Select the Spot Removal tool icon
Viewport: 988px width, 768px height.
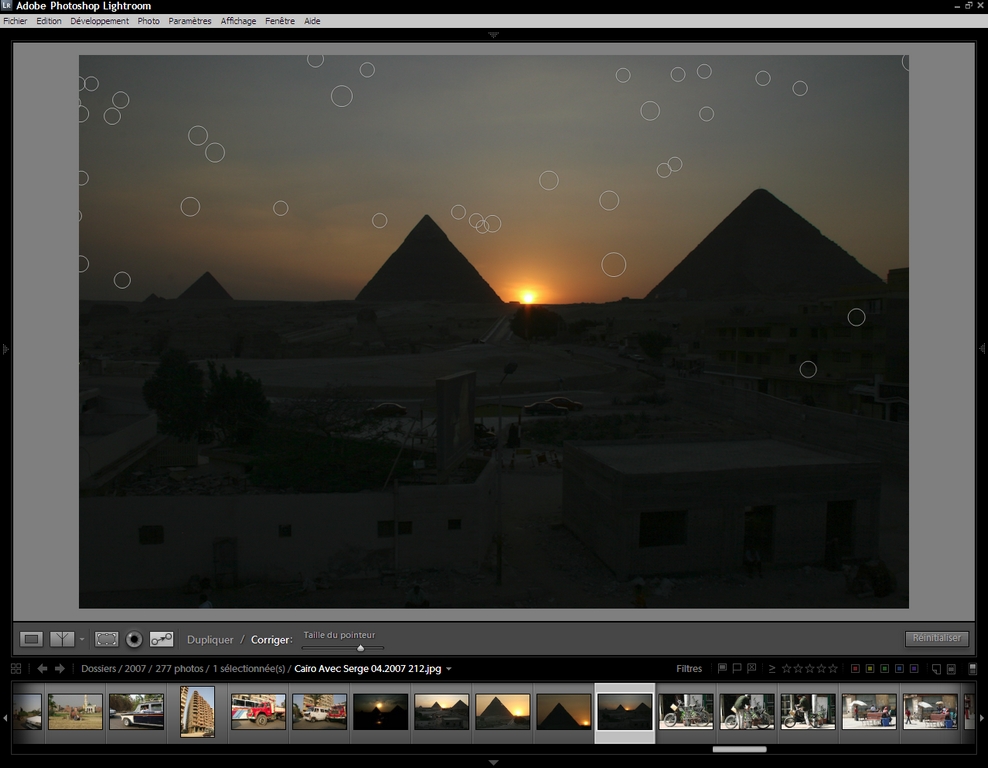click(161, 639)
